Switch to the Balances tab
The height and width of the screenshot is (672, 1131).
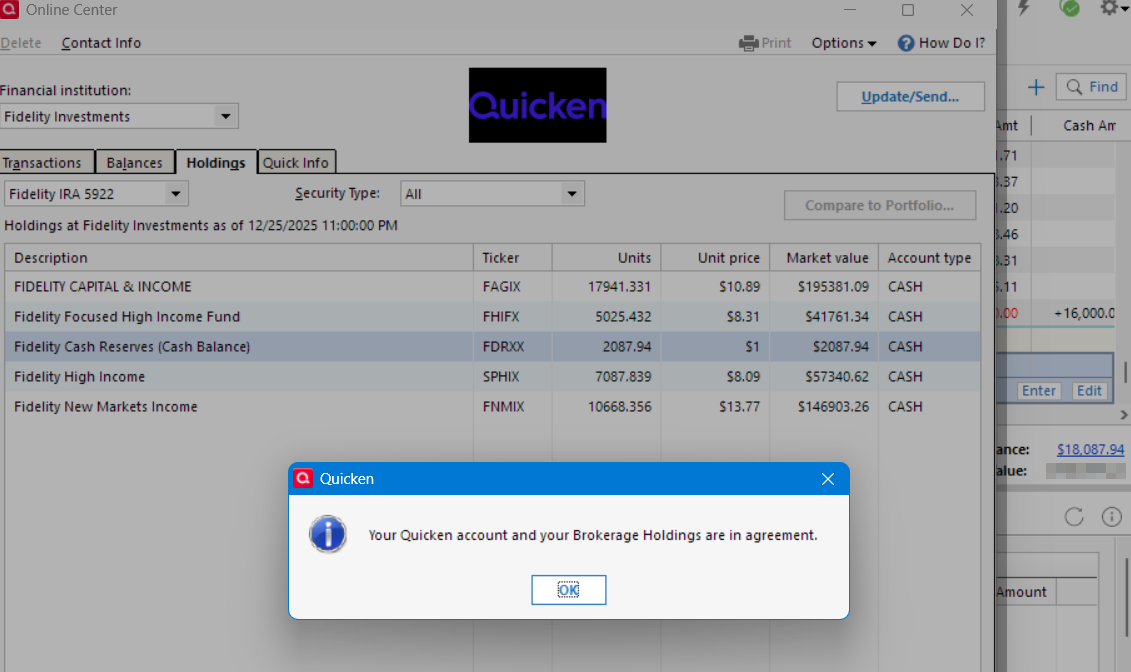[135, 163]
